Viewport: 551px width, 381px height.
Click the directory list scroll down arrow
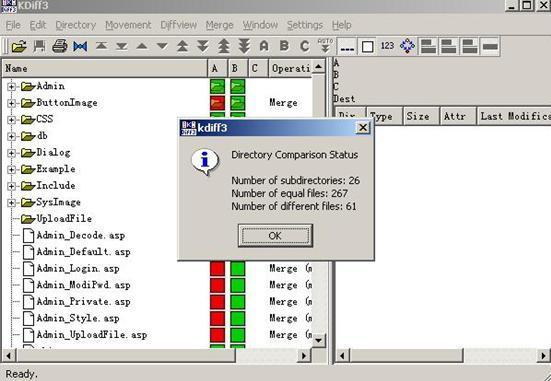pos(318,340)
